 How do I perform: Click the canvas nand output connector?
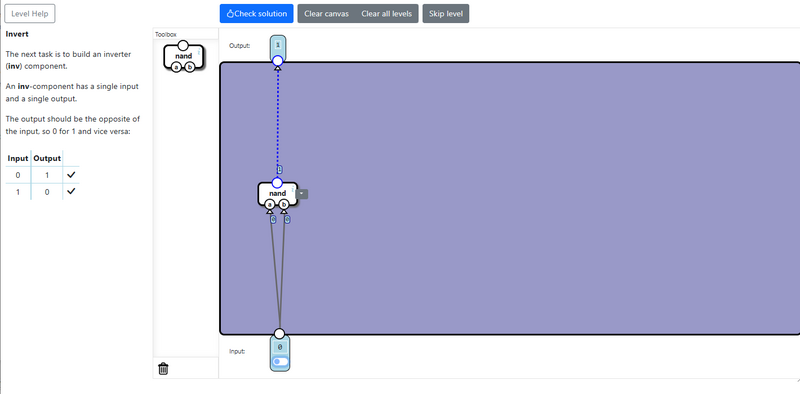277,183
